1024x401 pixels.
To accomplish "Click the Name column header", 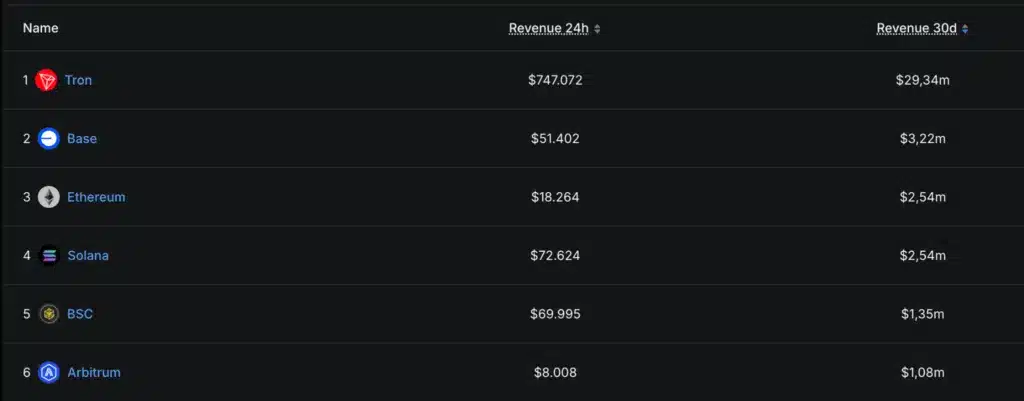I will (x=40, y=28).
